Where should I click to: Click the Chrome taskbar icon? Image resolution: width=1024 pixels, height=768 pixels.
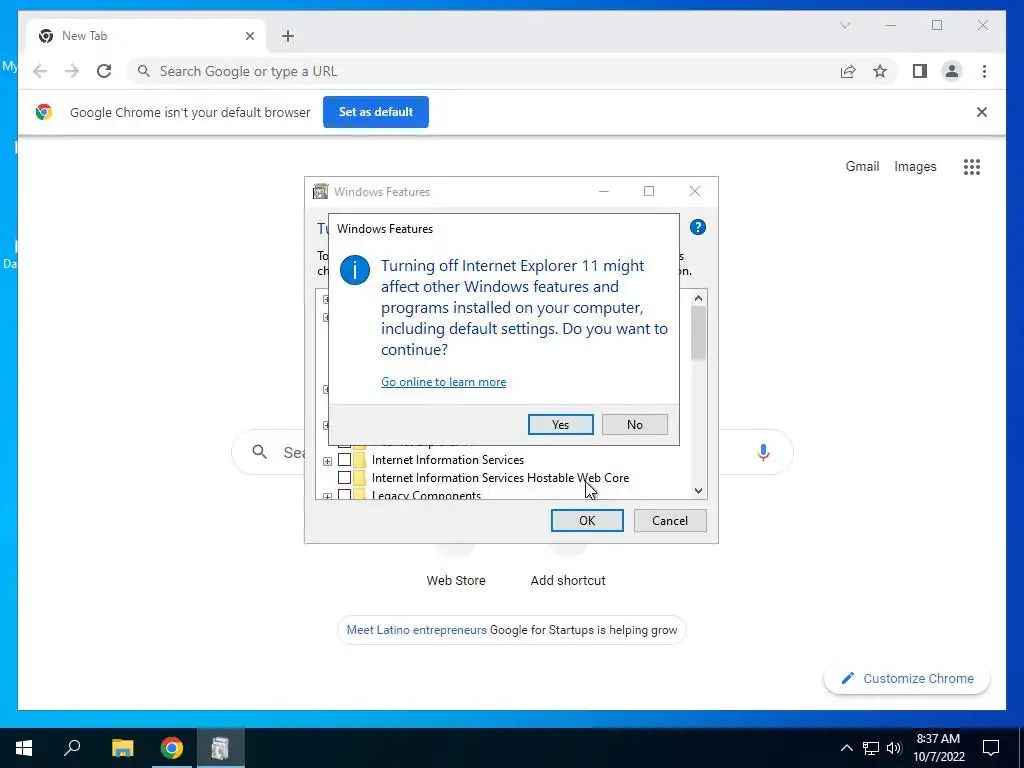(172, 748)
